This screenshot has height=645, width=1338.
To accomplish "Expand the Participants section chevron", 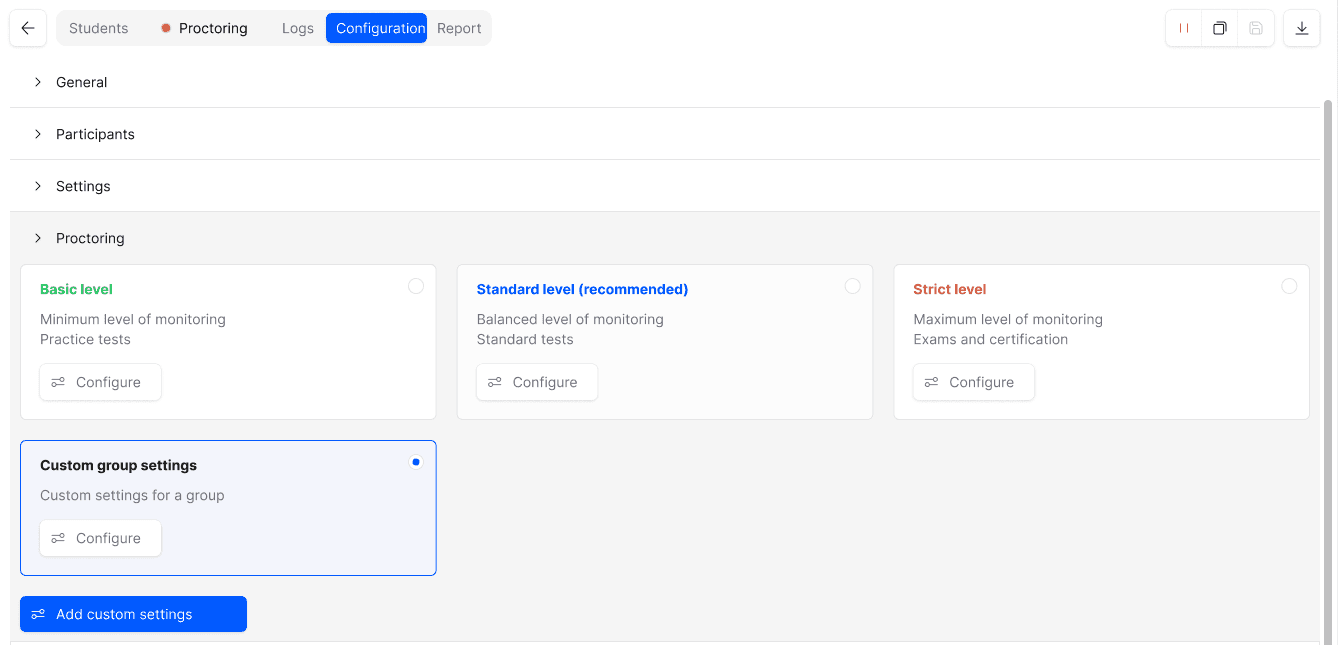I will [x=38, y=134].
